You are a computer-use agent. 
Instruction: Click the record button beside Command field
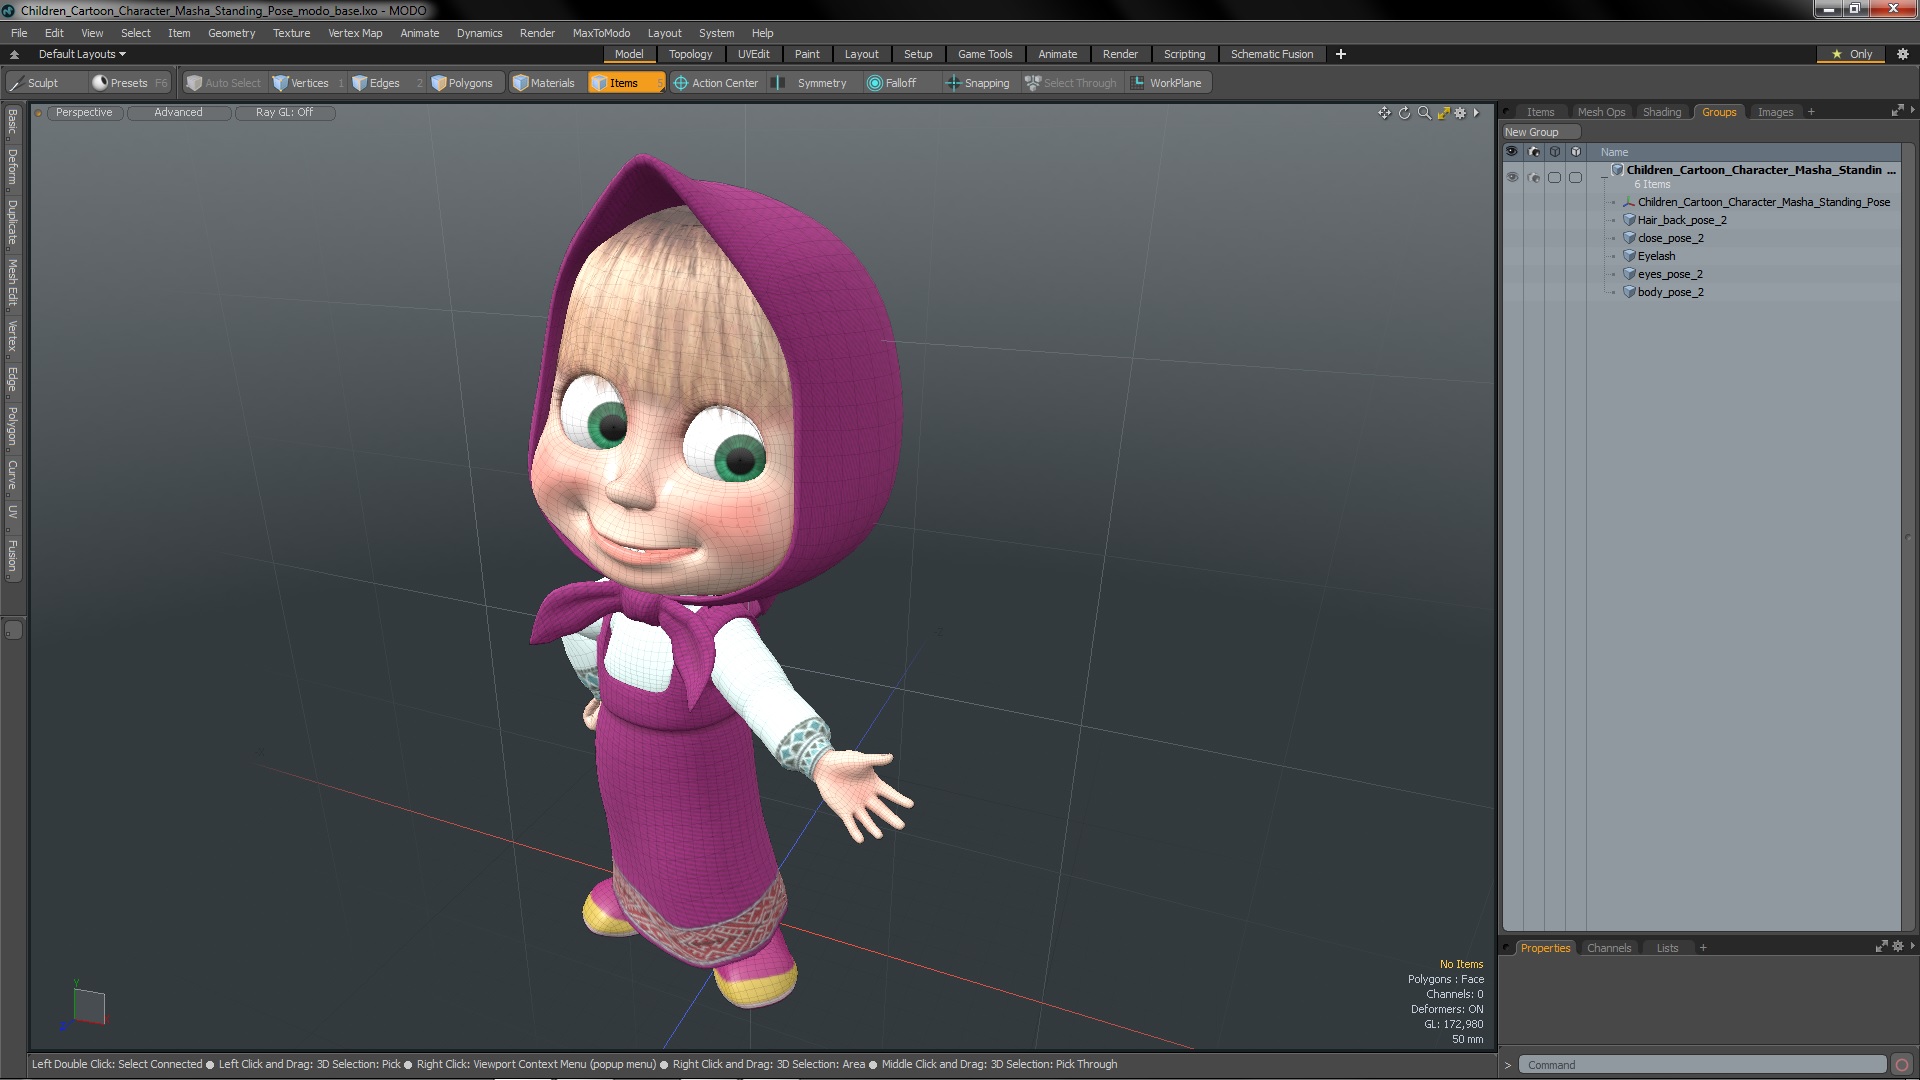pyautogui.click(x=1902, y=1065)
